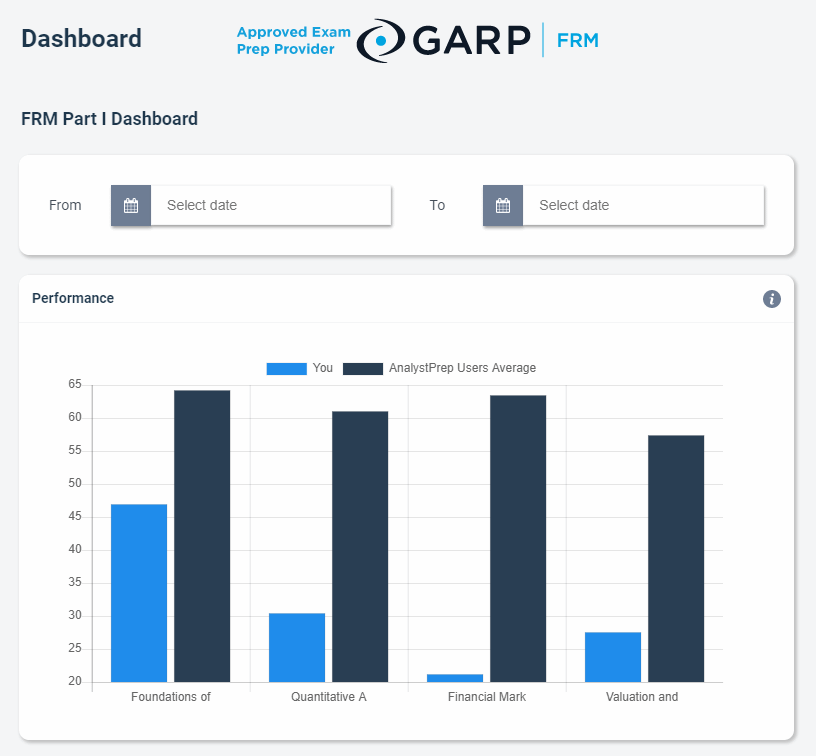
Task: Click the light blue You legend swatch
Action: tap(286, 369)
